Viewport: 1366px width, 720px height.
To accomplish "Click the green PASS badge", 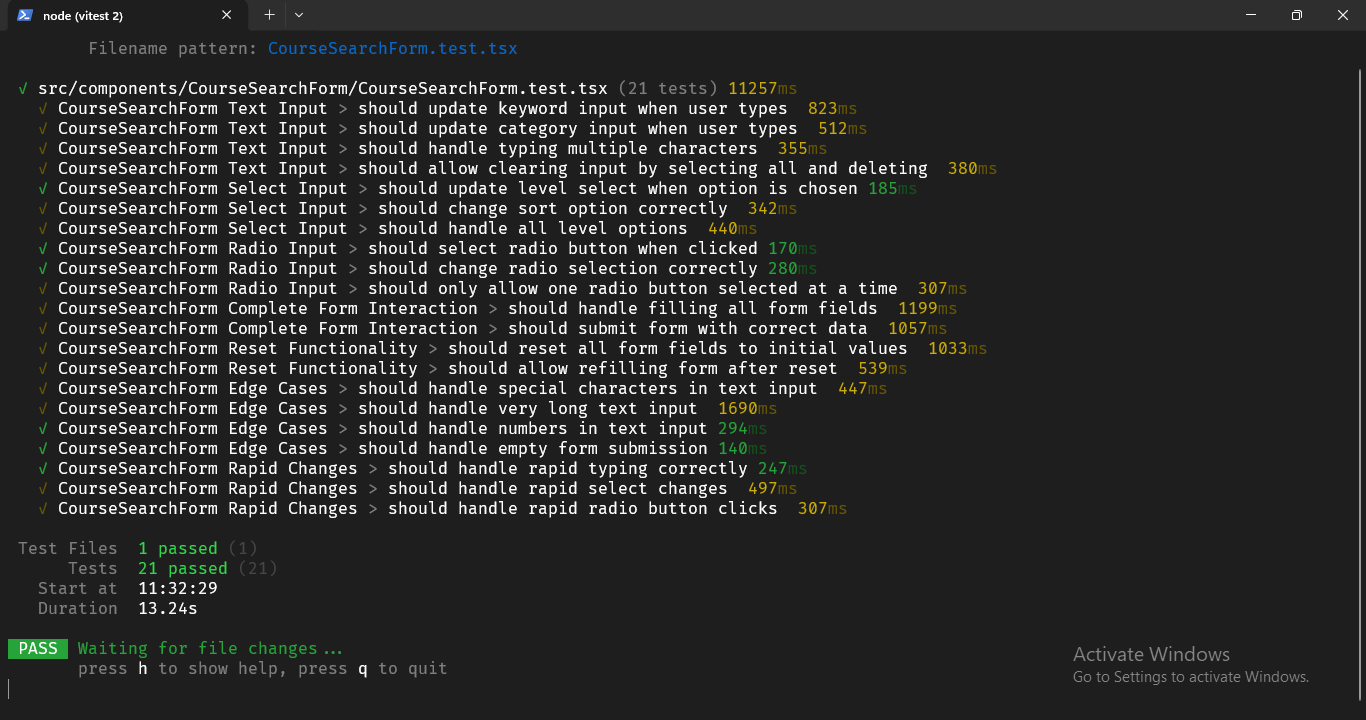I will (x=38, y=648).
